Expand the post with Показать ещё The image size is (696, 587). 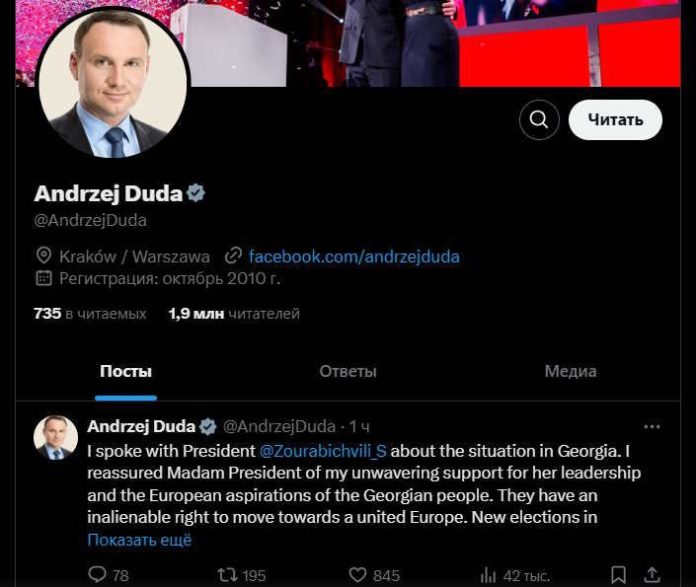[x=139, y=539]
